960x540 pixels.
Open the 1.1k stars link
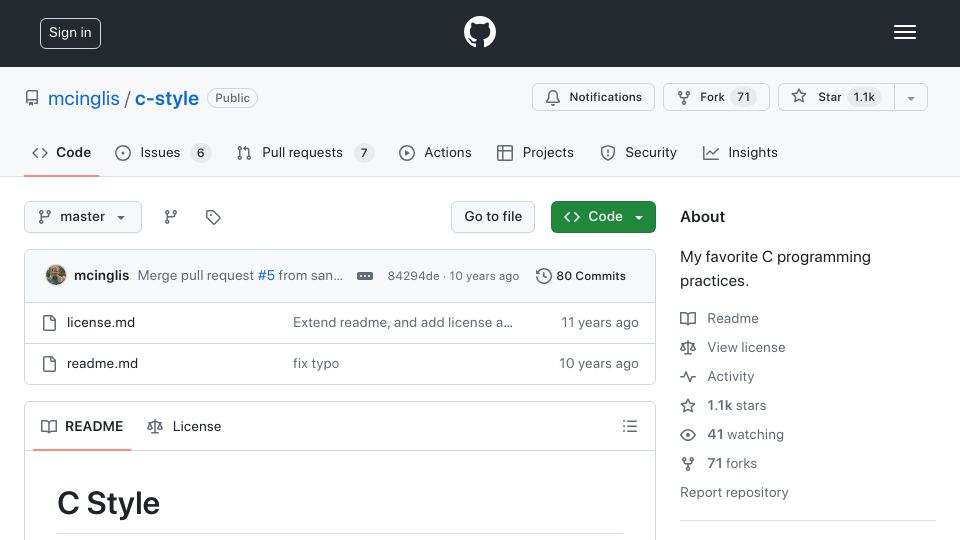point(723,405)
